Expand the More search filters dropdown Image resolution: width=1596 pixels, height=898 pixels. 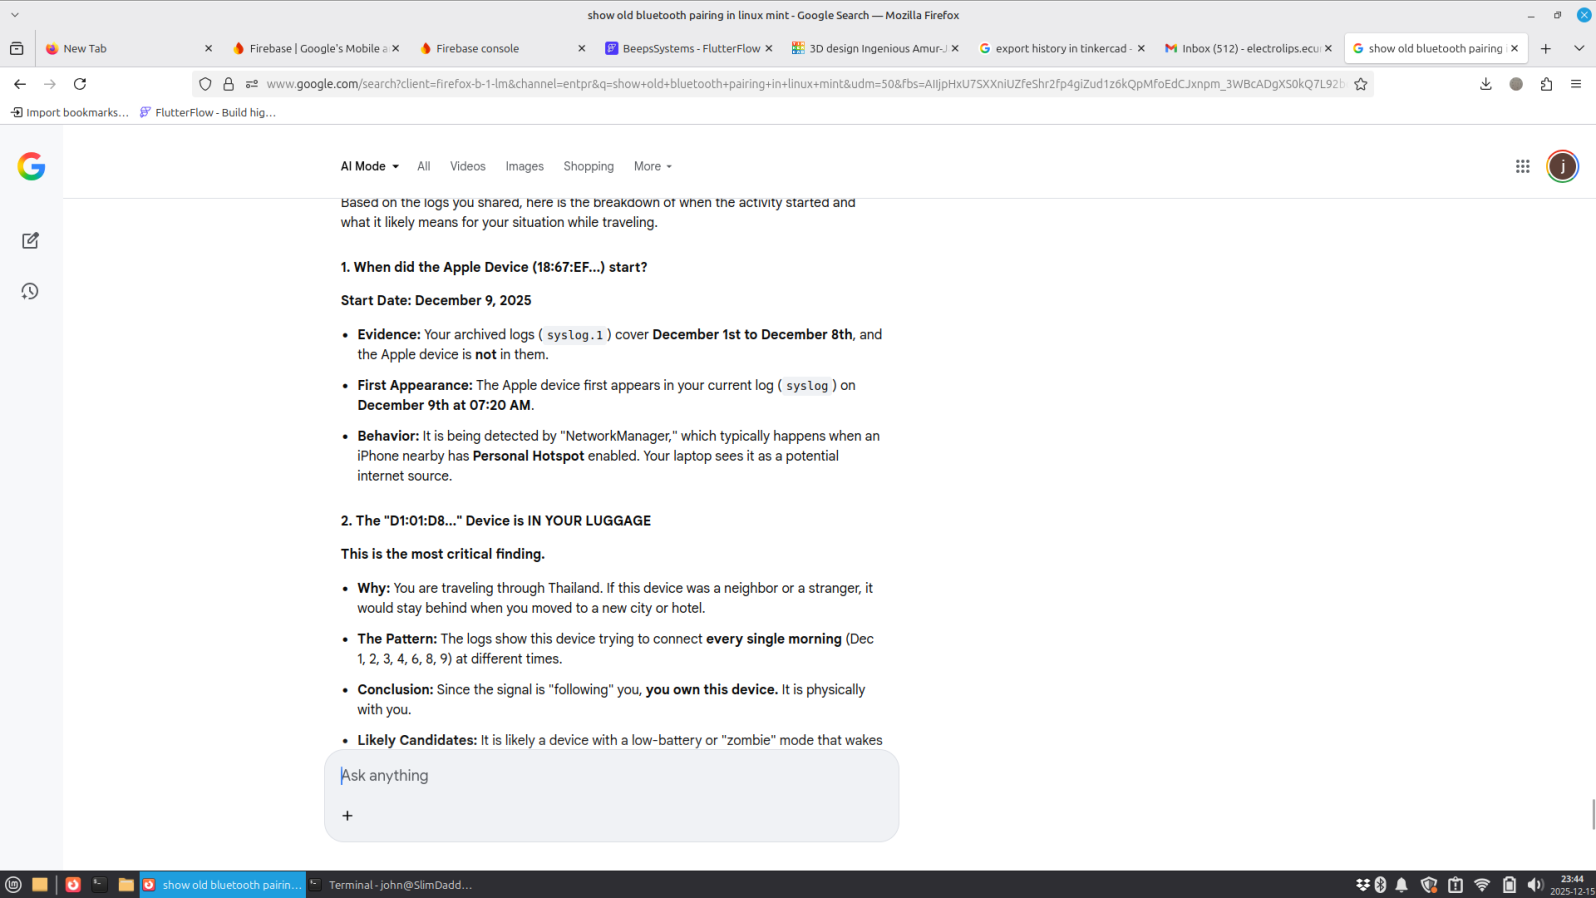click(x=652, y=167)
